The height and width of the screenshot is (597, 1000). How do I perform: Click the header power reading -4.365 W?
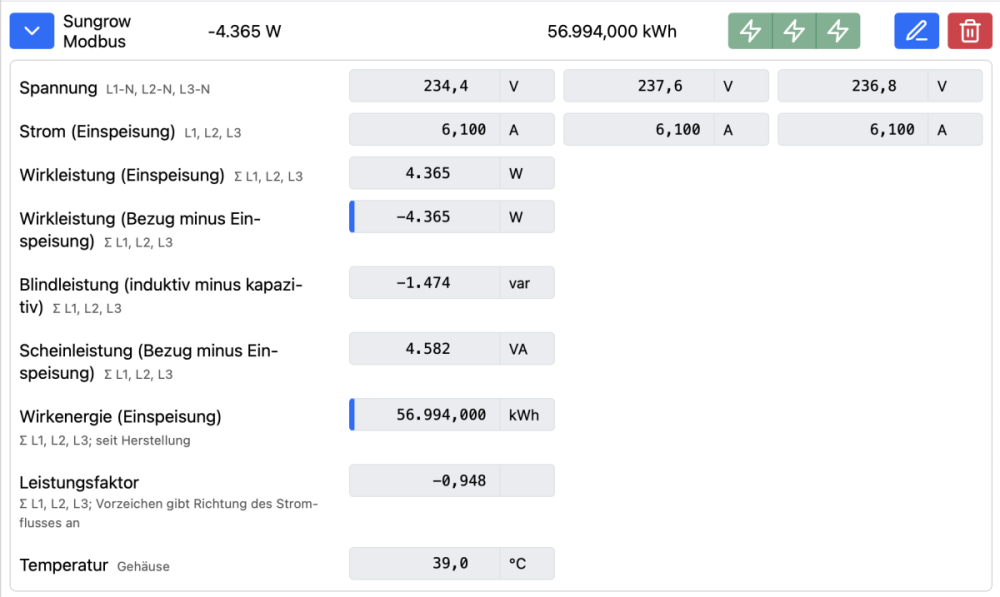pyautogui.click(x=244, y=31)
